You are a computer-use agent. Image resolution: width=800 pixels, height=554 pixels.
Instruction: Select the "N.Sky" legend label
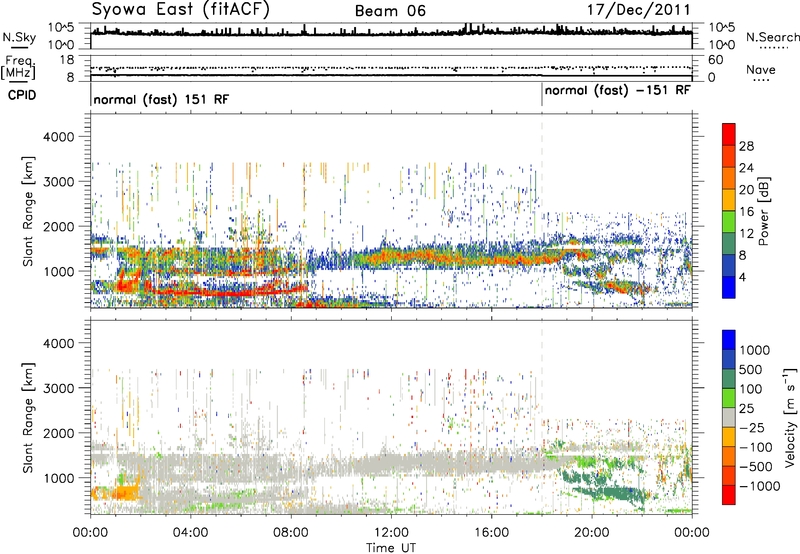[x=19, y=37]
